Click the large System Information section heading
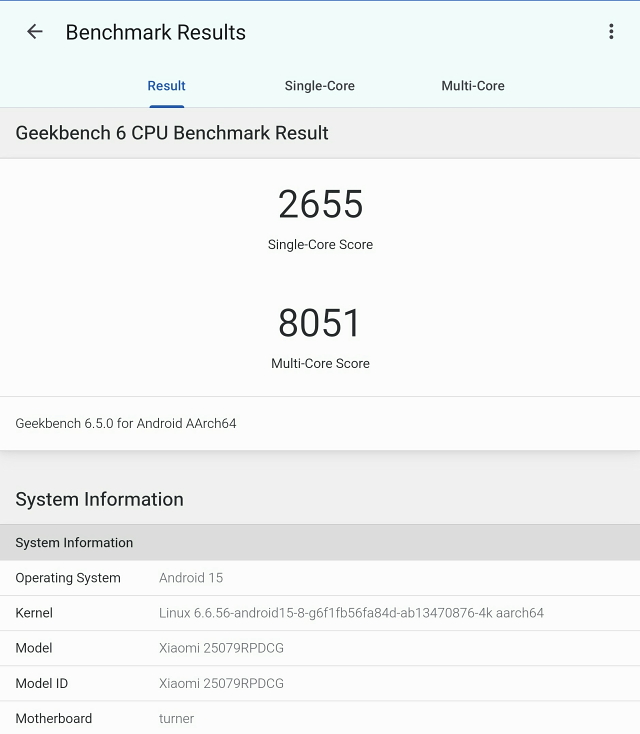640x734 pixels. click(x=99, y=499)
